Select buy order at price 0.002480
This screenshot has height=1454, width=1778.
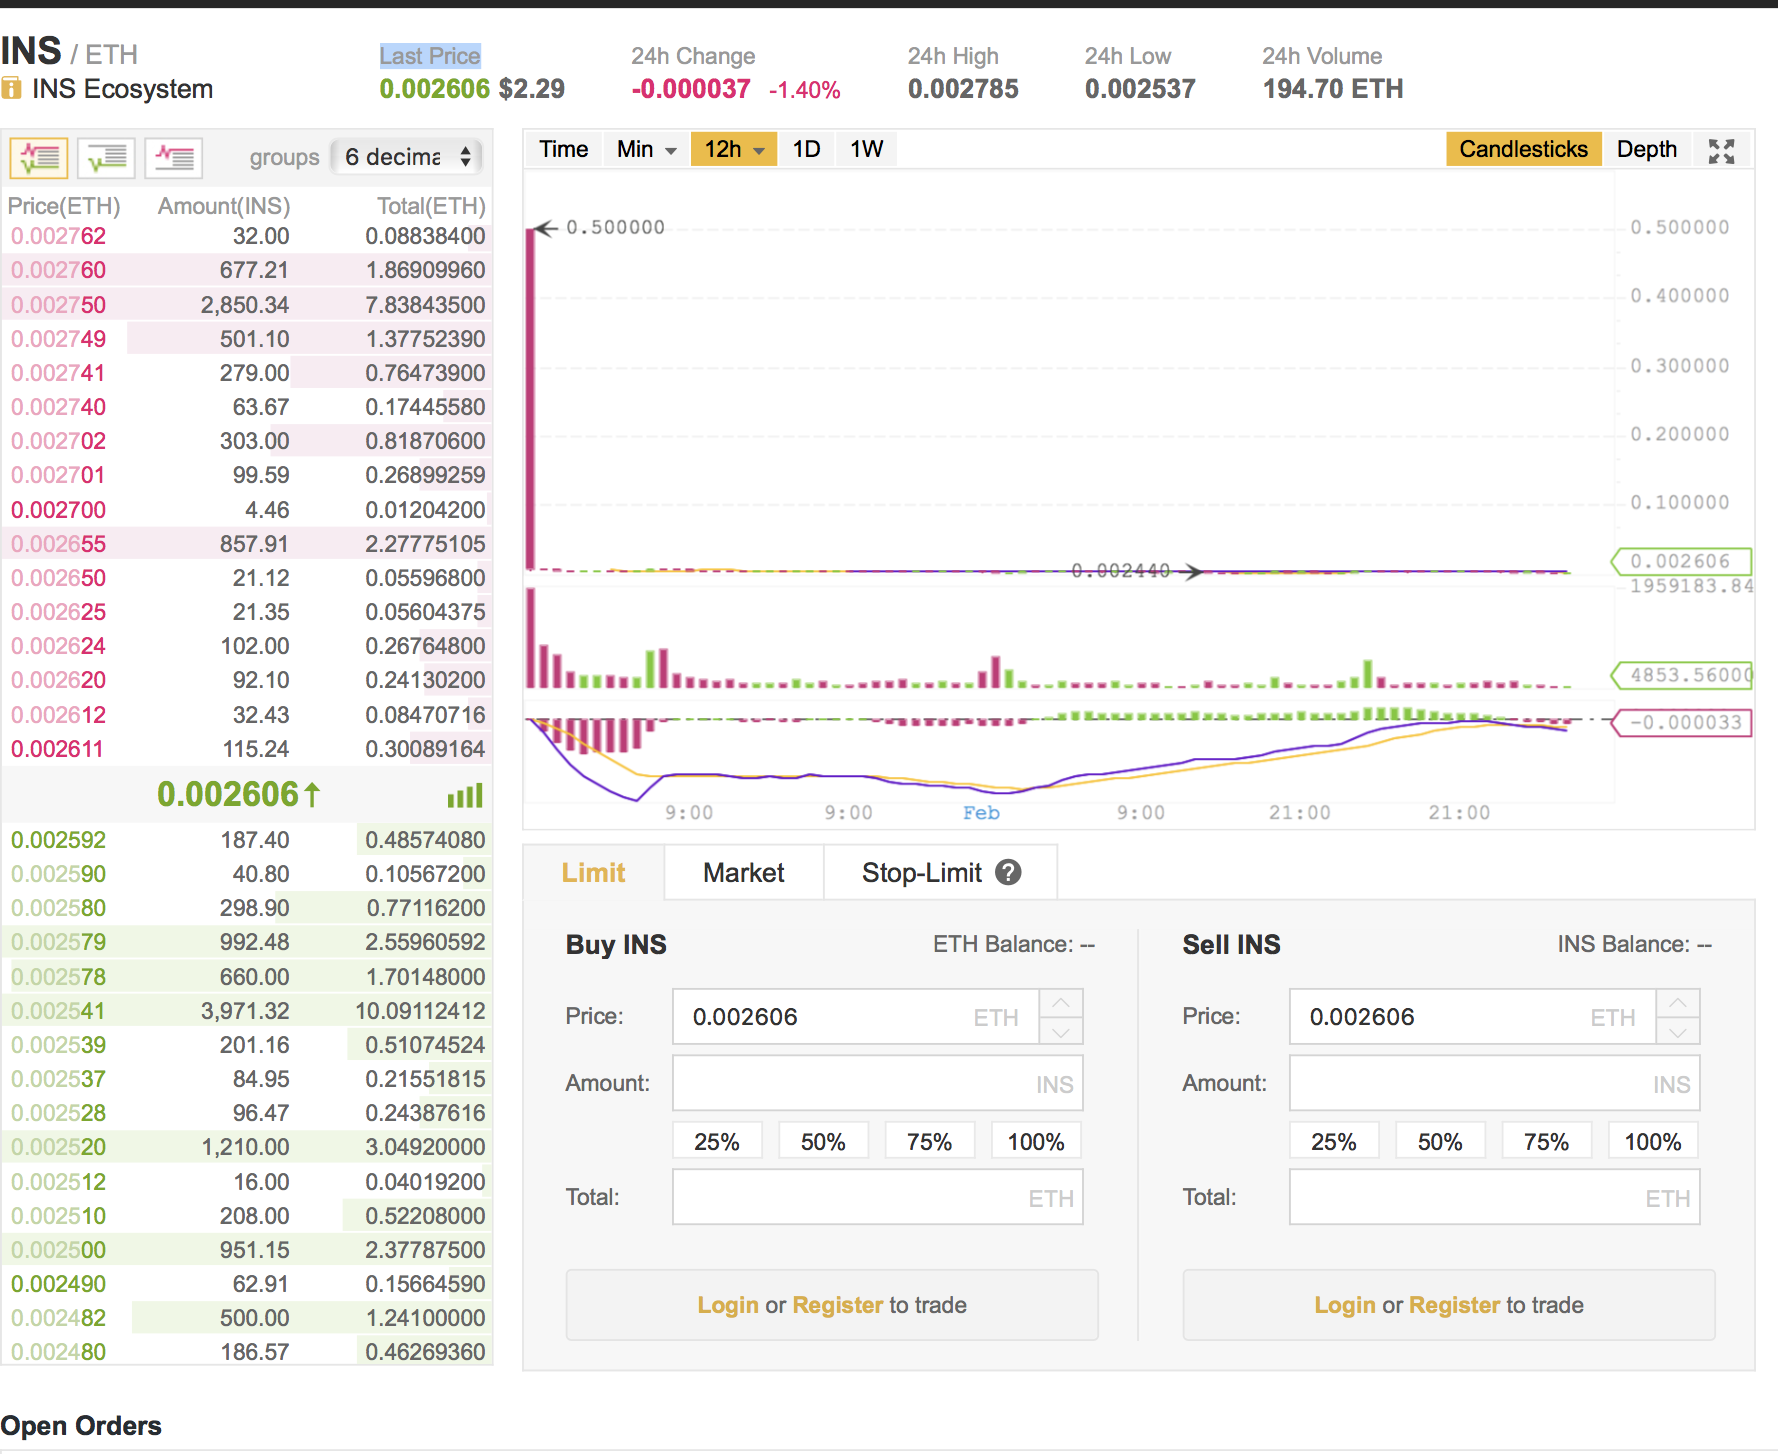tap(247, 1351)
